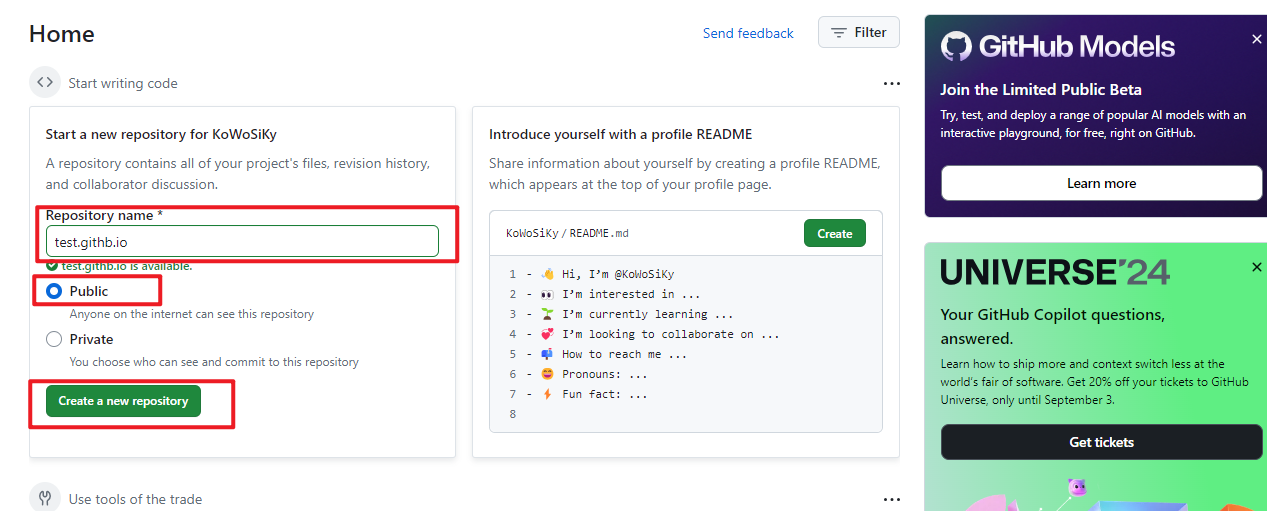Click the code brackets icon beside Start writing code
The image size is (1267, 511).
tap(44, 83)
